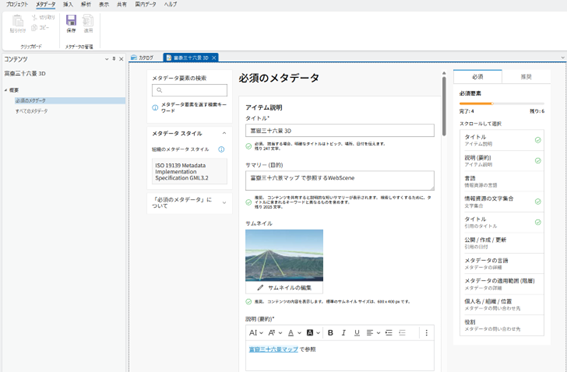Decrease indent in the description editor
The width and height of the screenshot is (567, 372).
pos(402,333)
